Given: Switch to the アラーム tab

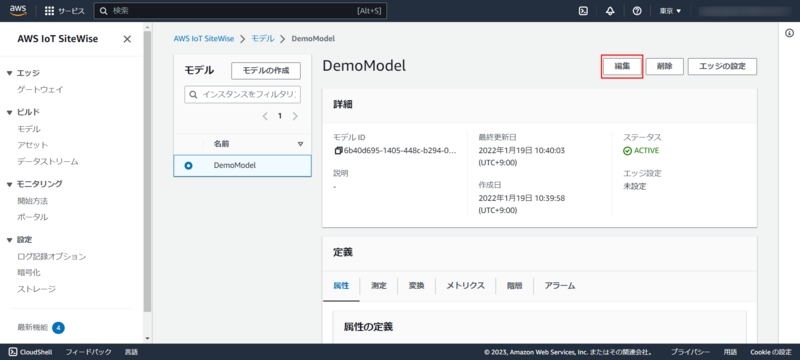Looking at the screenshot, I should click(560, 286).
